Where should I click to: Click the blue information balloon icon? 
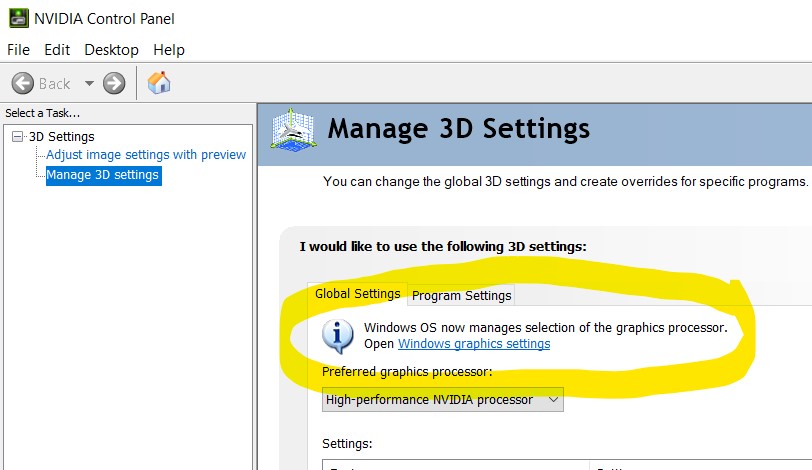338,335
